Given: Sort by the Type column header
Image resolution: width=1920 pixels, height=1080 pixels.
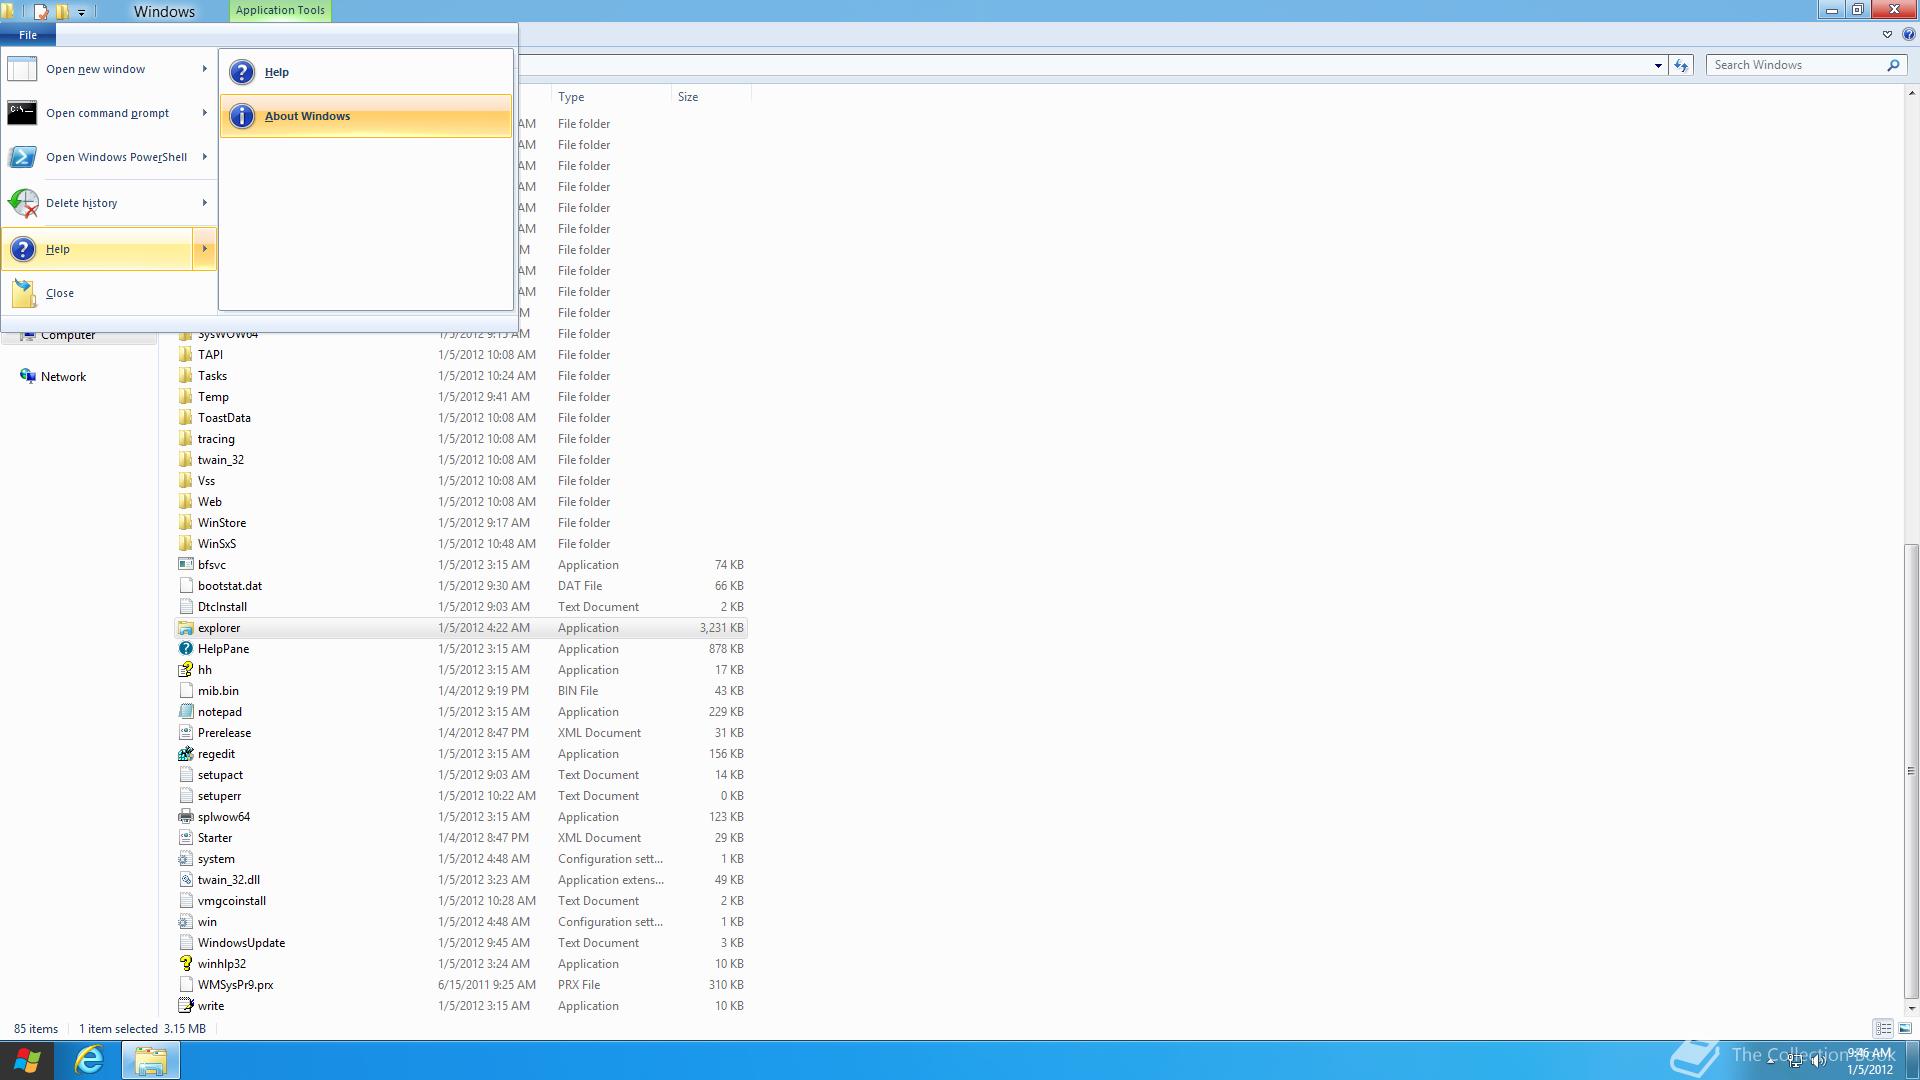Looking at the screenshot, I should pyautogui.click(x=611, y=97).
